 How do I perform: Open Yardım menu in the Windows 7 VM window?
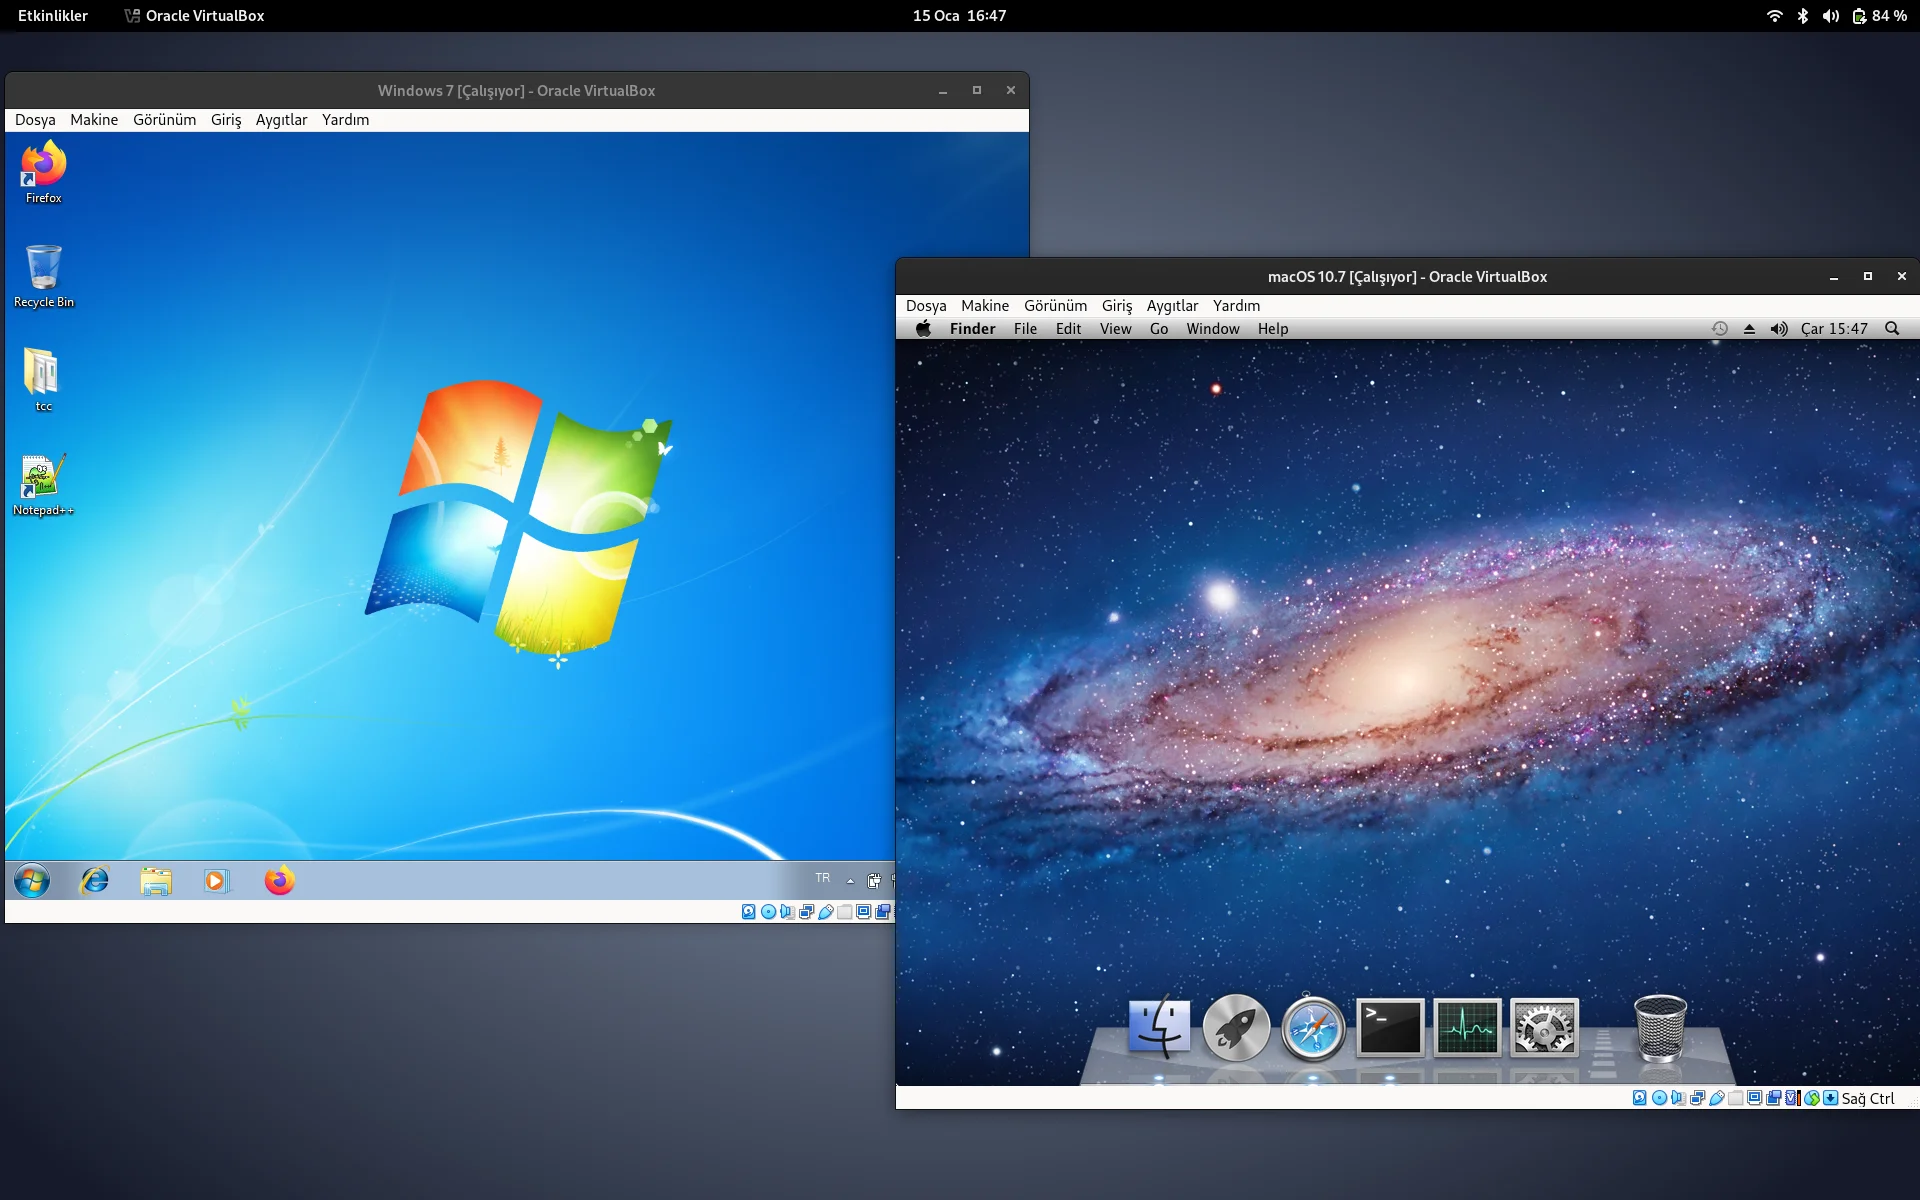coord(346,120)
